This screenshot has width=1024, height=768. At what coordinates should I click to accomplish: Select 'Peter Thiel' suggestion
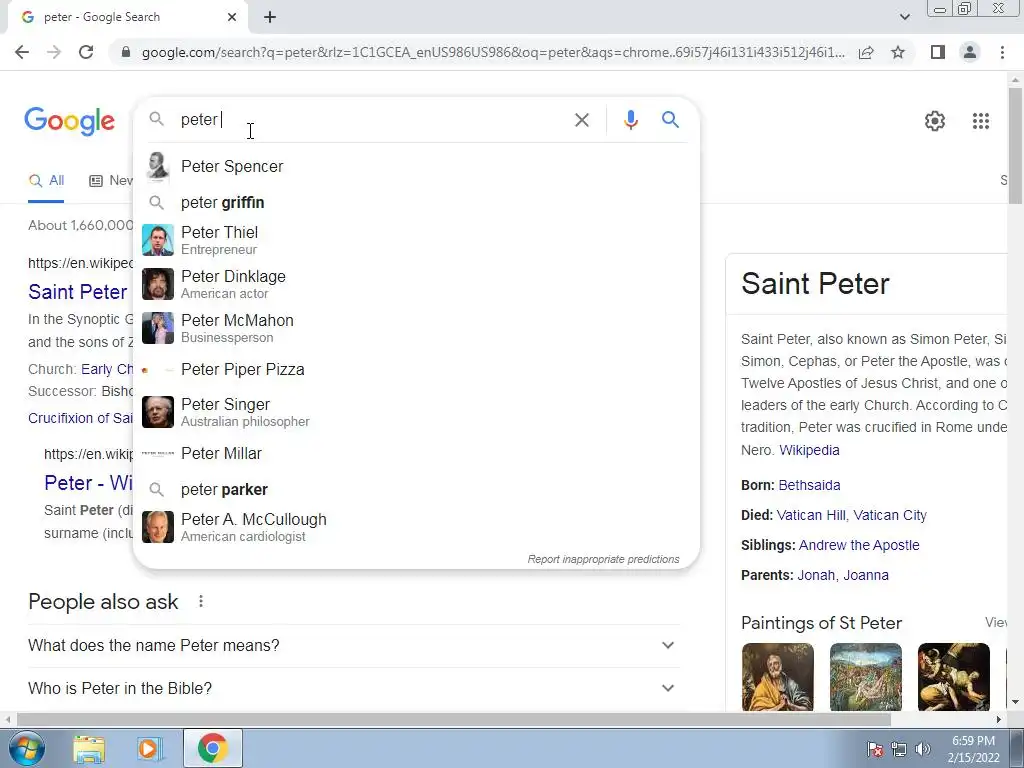(x=416, y=240)
